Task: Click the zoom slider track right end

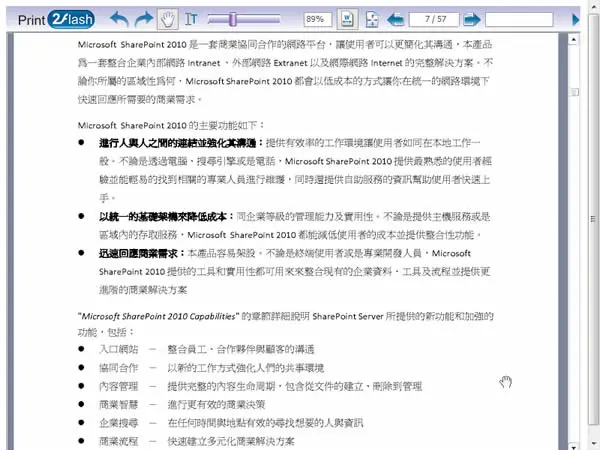Action: pyautogui.click(x=277, y=19)
